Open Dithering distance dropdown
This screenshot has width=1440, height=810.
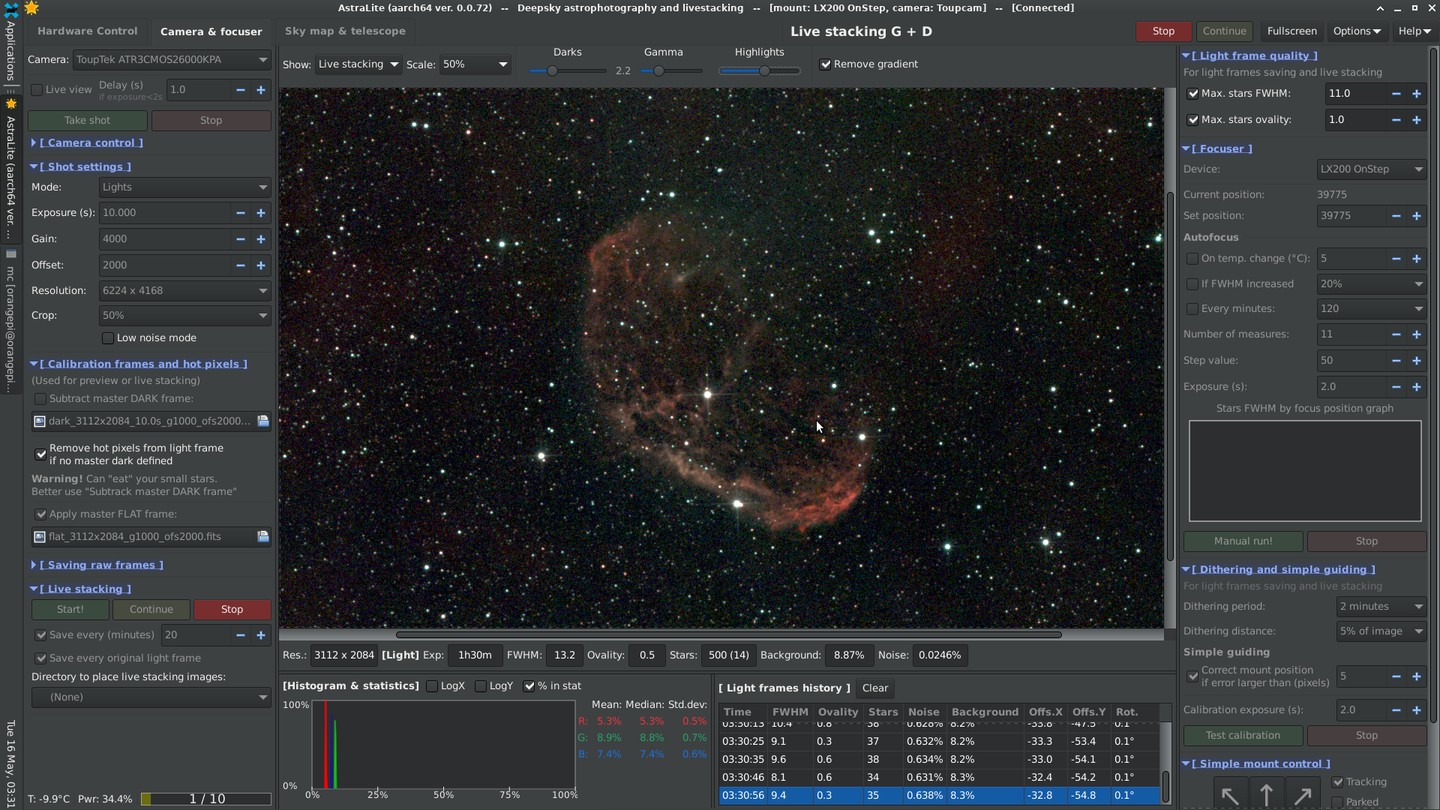click(x=1382, y=631)
